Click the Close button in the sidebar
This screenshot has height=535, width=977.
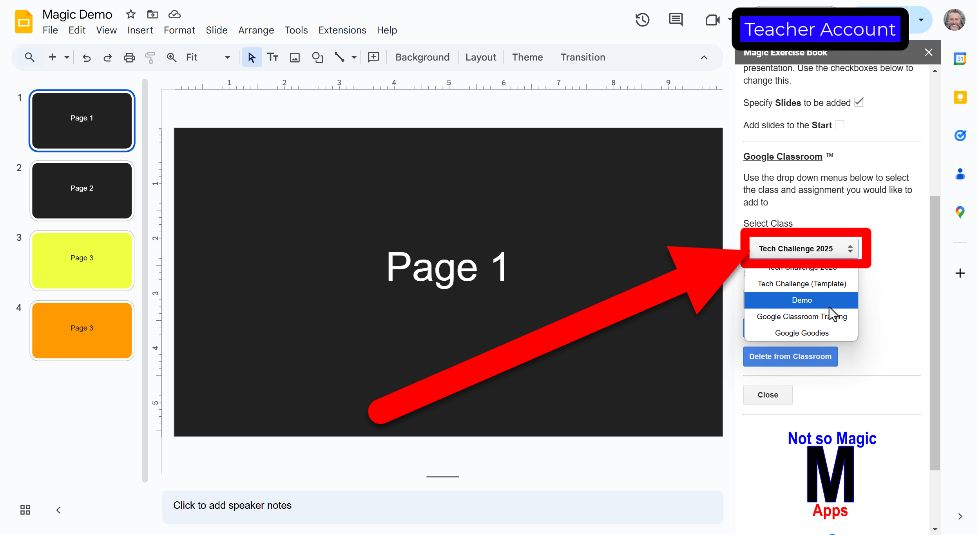coord(768,395)
